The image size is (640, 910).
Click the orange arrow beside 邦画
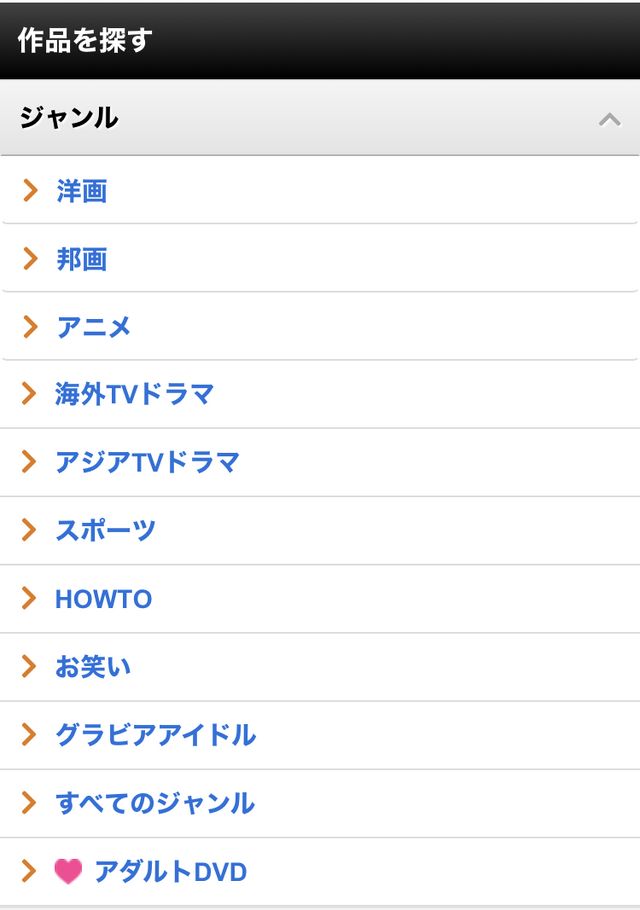(30, 258)
